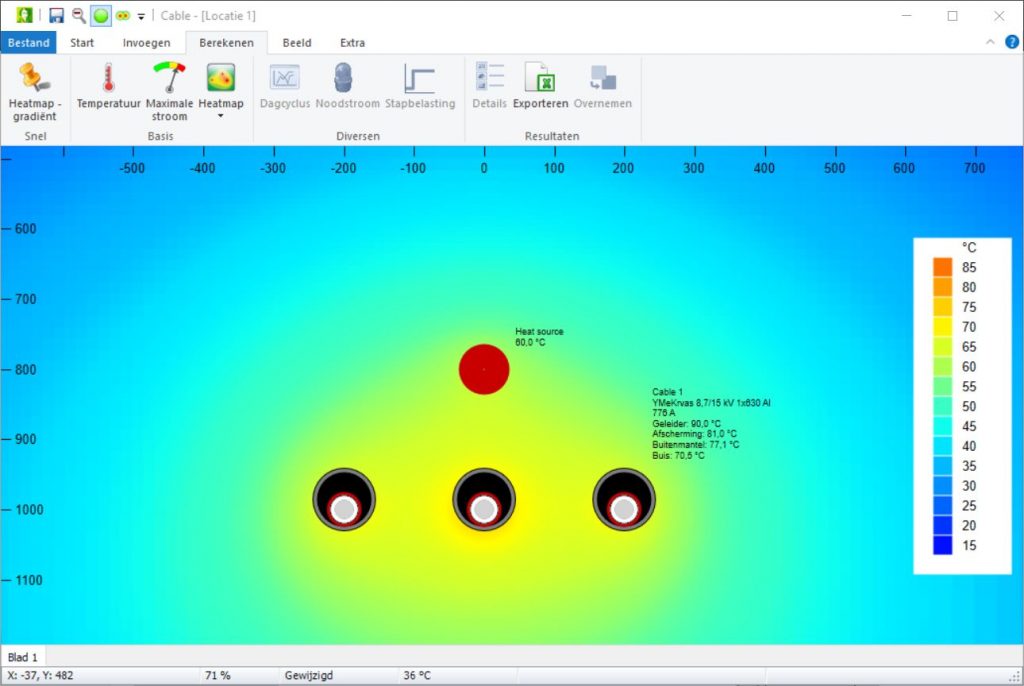Viewport: 1024px width, 686px height.
Task: Click the 71 % zoom status field
Action: tap(217, 676)
